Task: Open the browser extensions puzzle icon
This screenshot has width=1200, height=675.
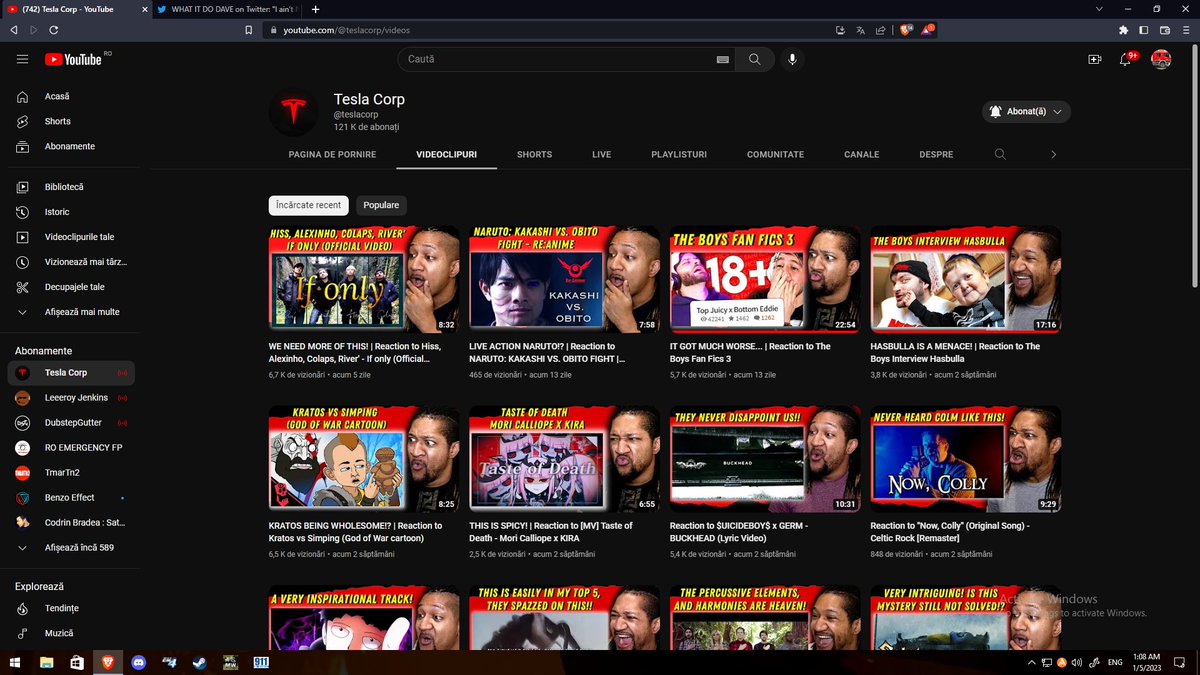Action: tap(1123, 30)
